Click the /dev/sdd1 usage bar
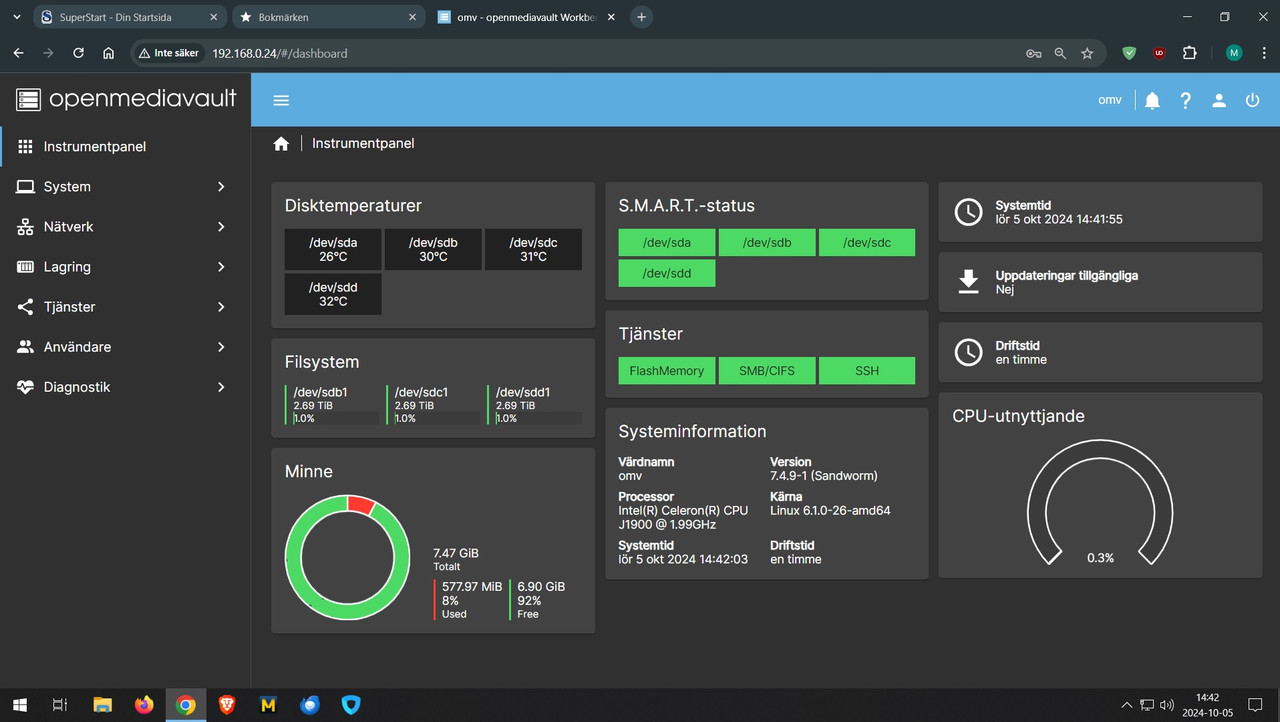The height and width of the screenshot is (722, 1280). point(539,418)
